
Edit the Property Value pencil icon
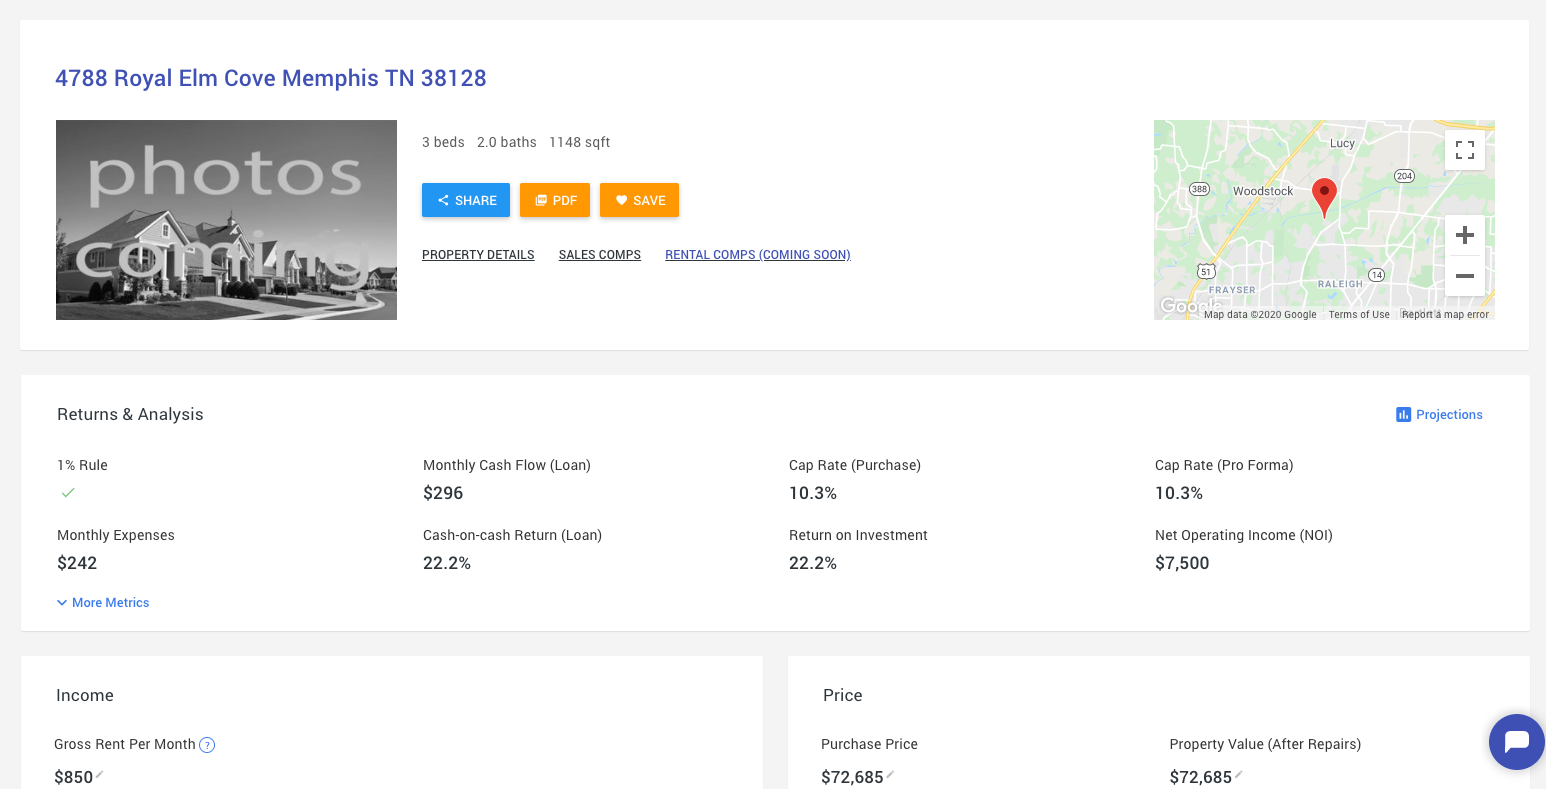(x=1239, y=774)
